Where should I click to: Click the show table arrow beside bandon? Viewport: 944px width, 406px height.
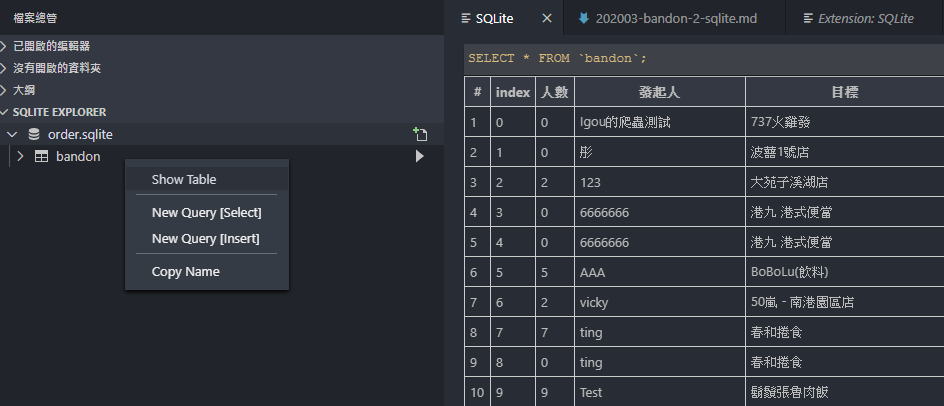(420, 157)
